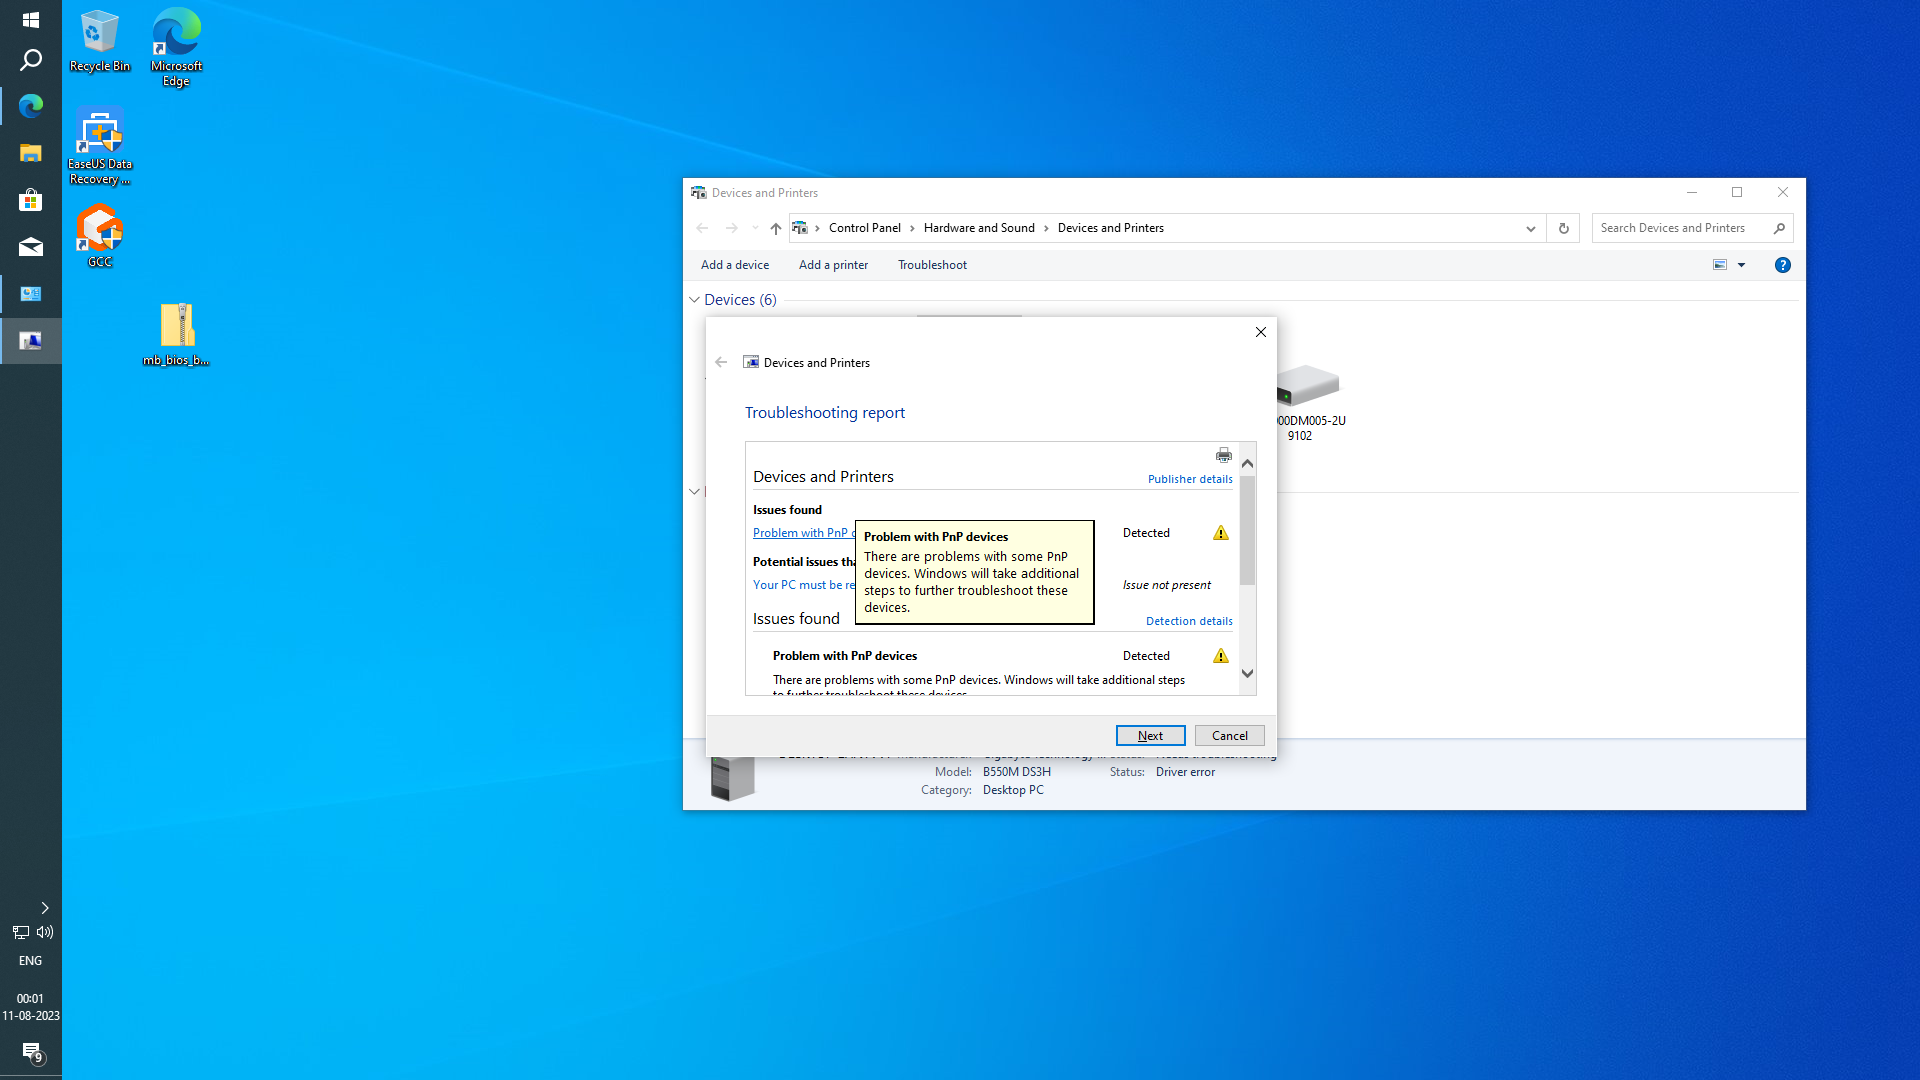Expand Control Panel breadcrumb arrow

pyautogui.click(x=912, y=228)
